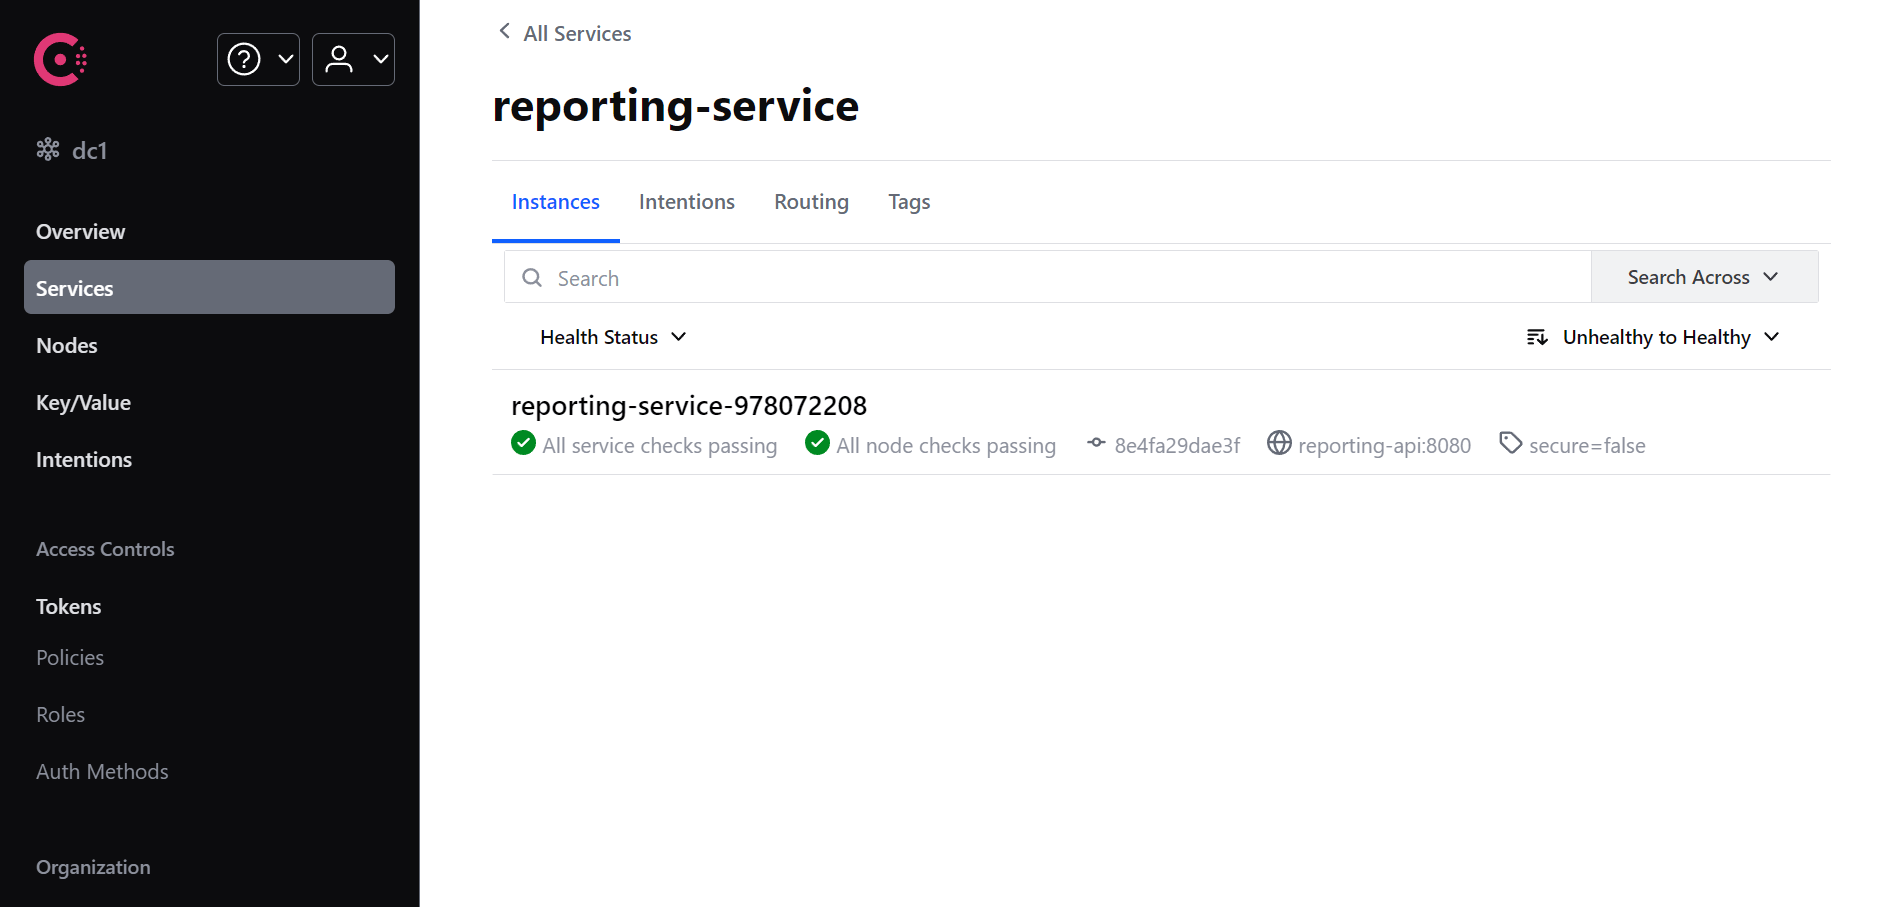Image resolution: width=1902 pixels, height=907 pixels.
Task: Click the globe icon beside reporting-api:8080
Action: [1279, 443]
